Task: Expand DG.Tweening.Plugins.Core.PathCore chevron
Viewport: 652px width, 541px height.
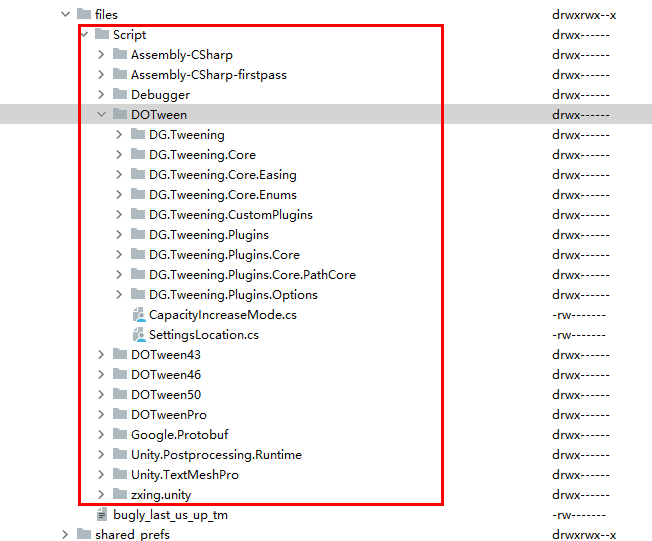Action: (119, 274)
